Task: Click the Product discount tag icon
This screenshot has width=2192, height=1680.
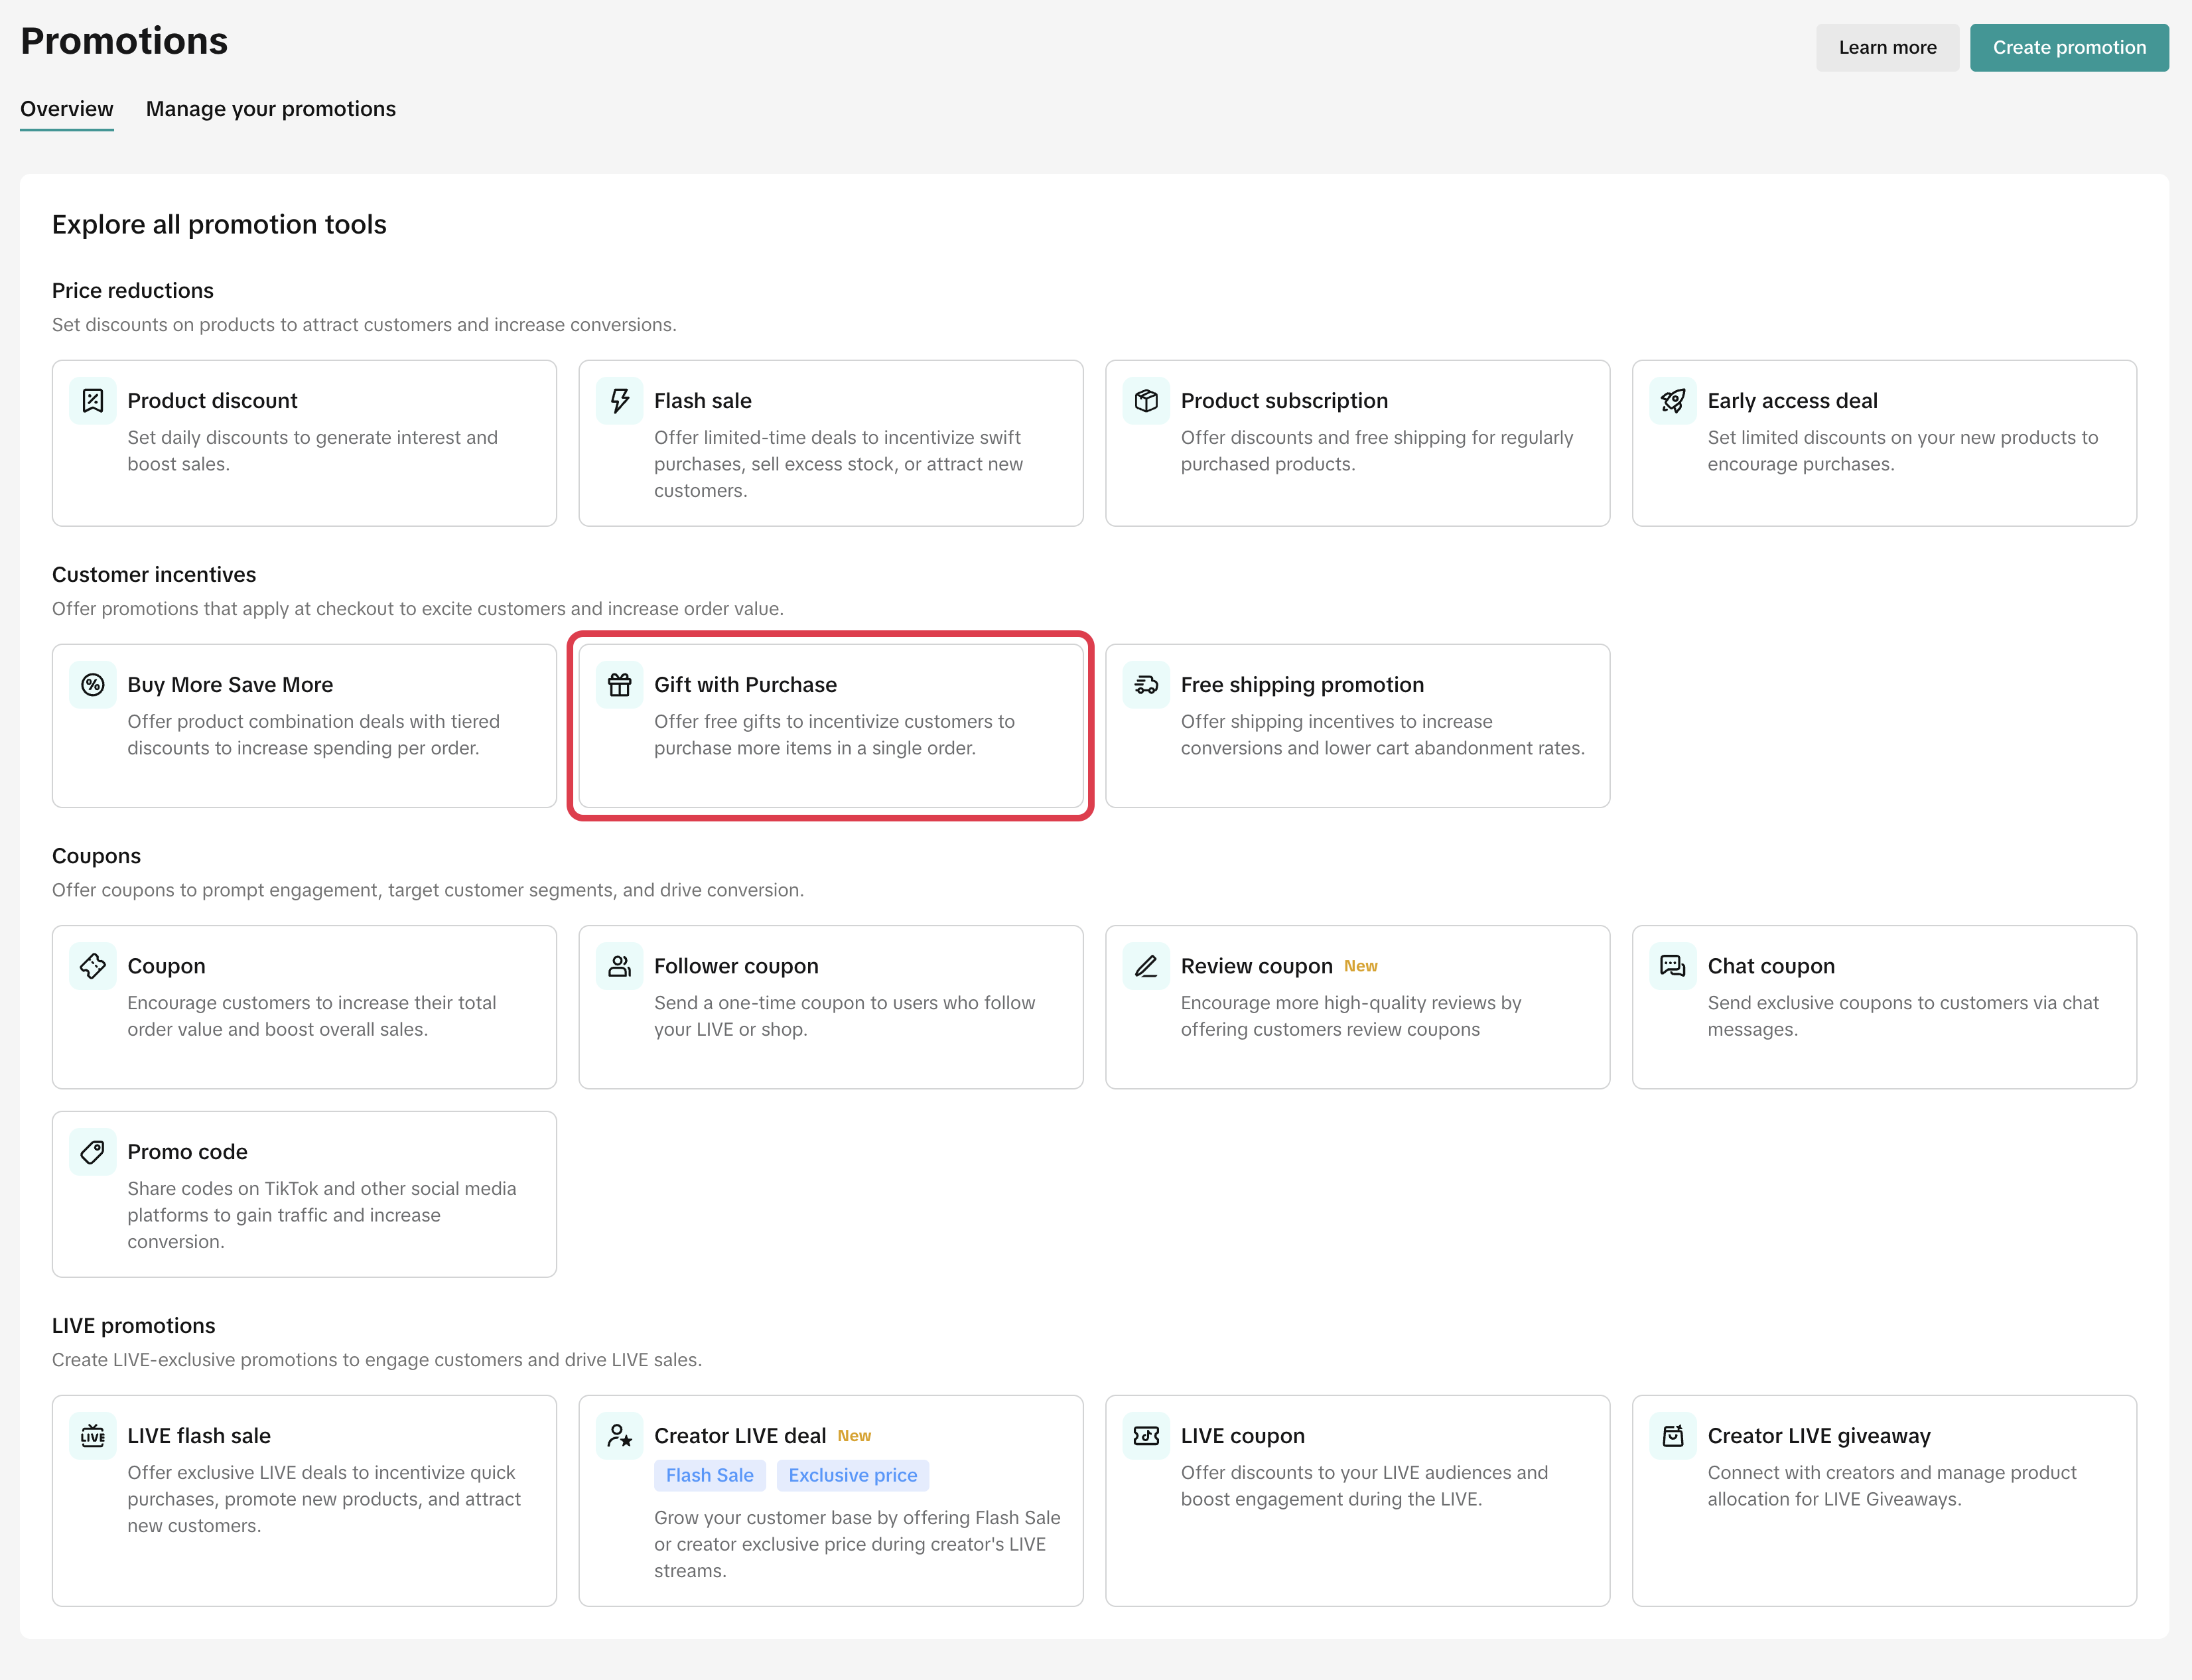Action: tap(93, 401)
